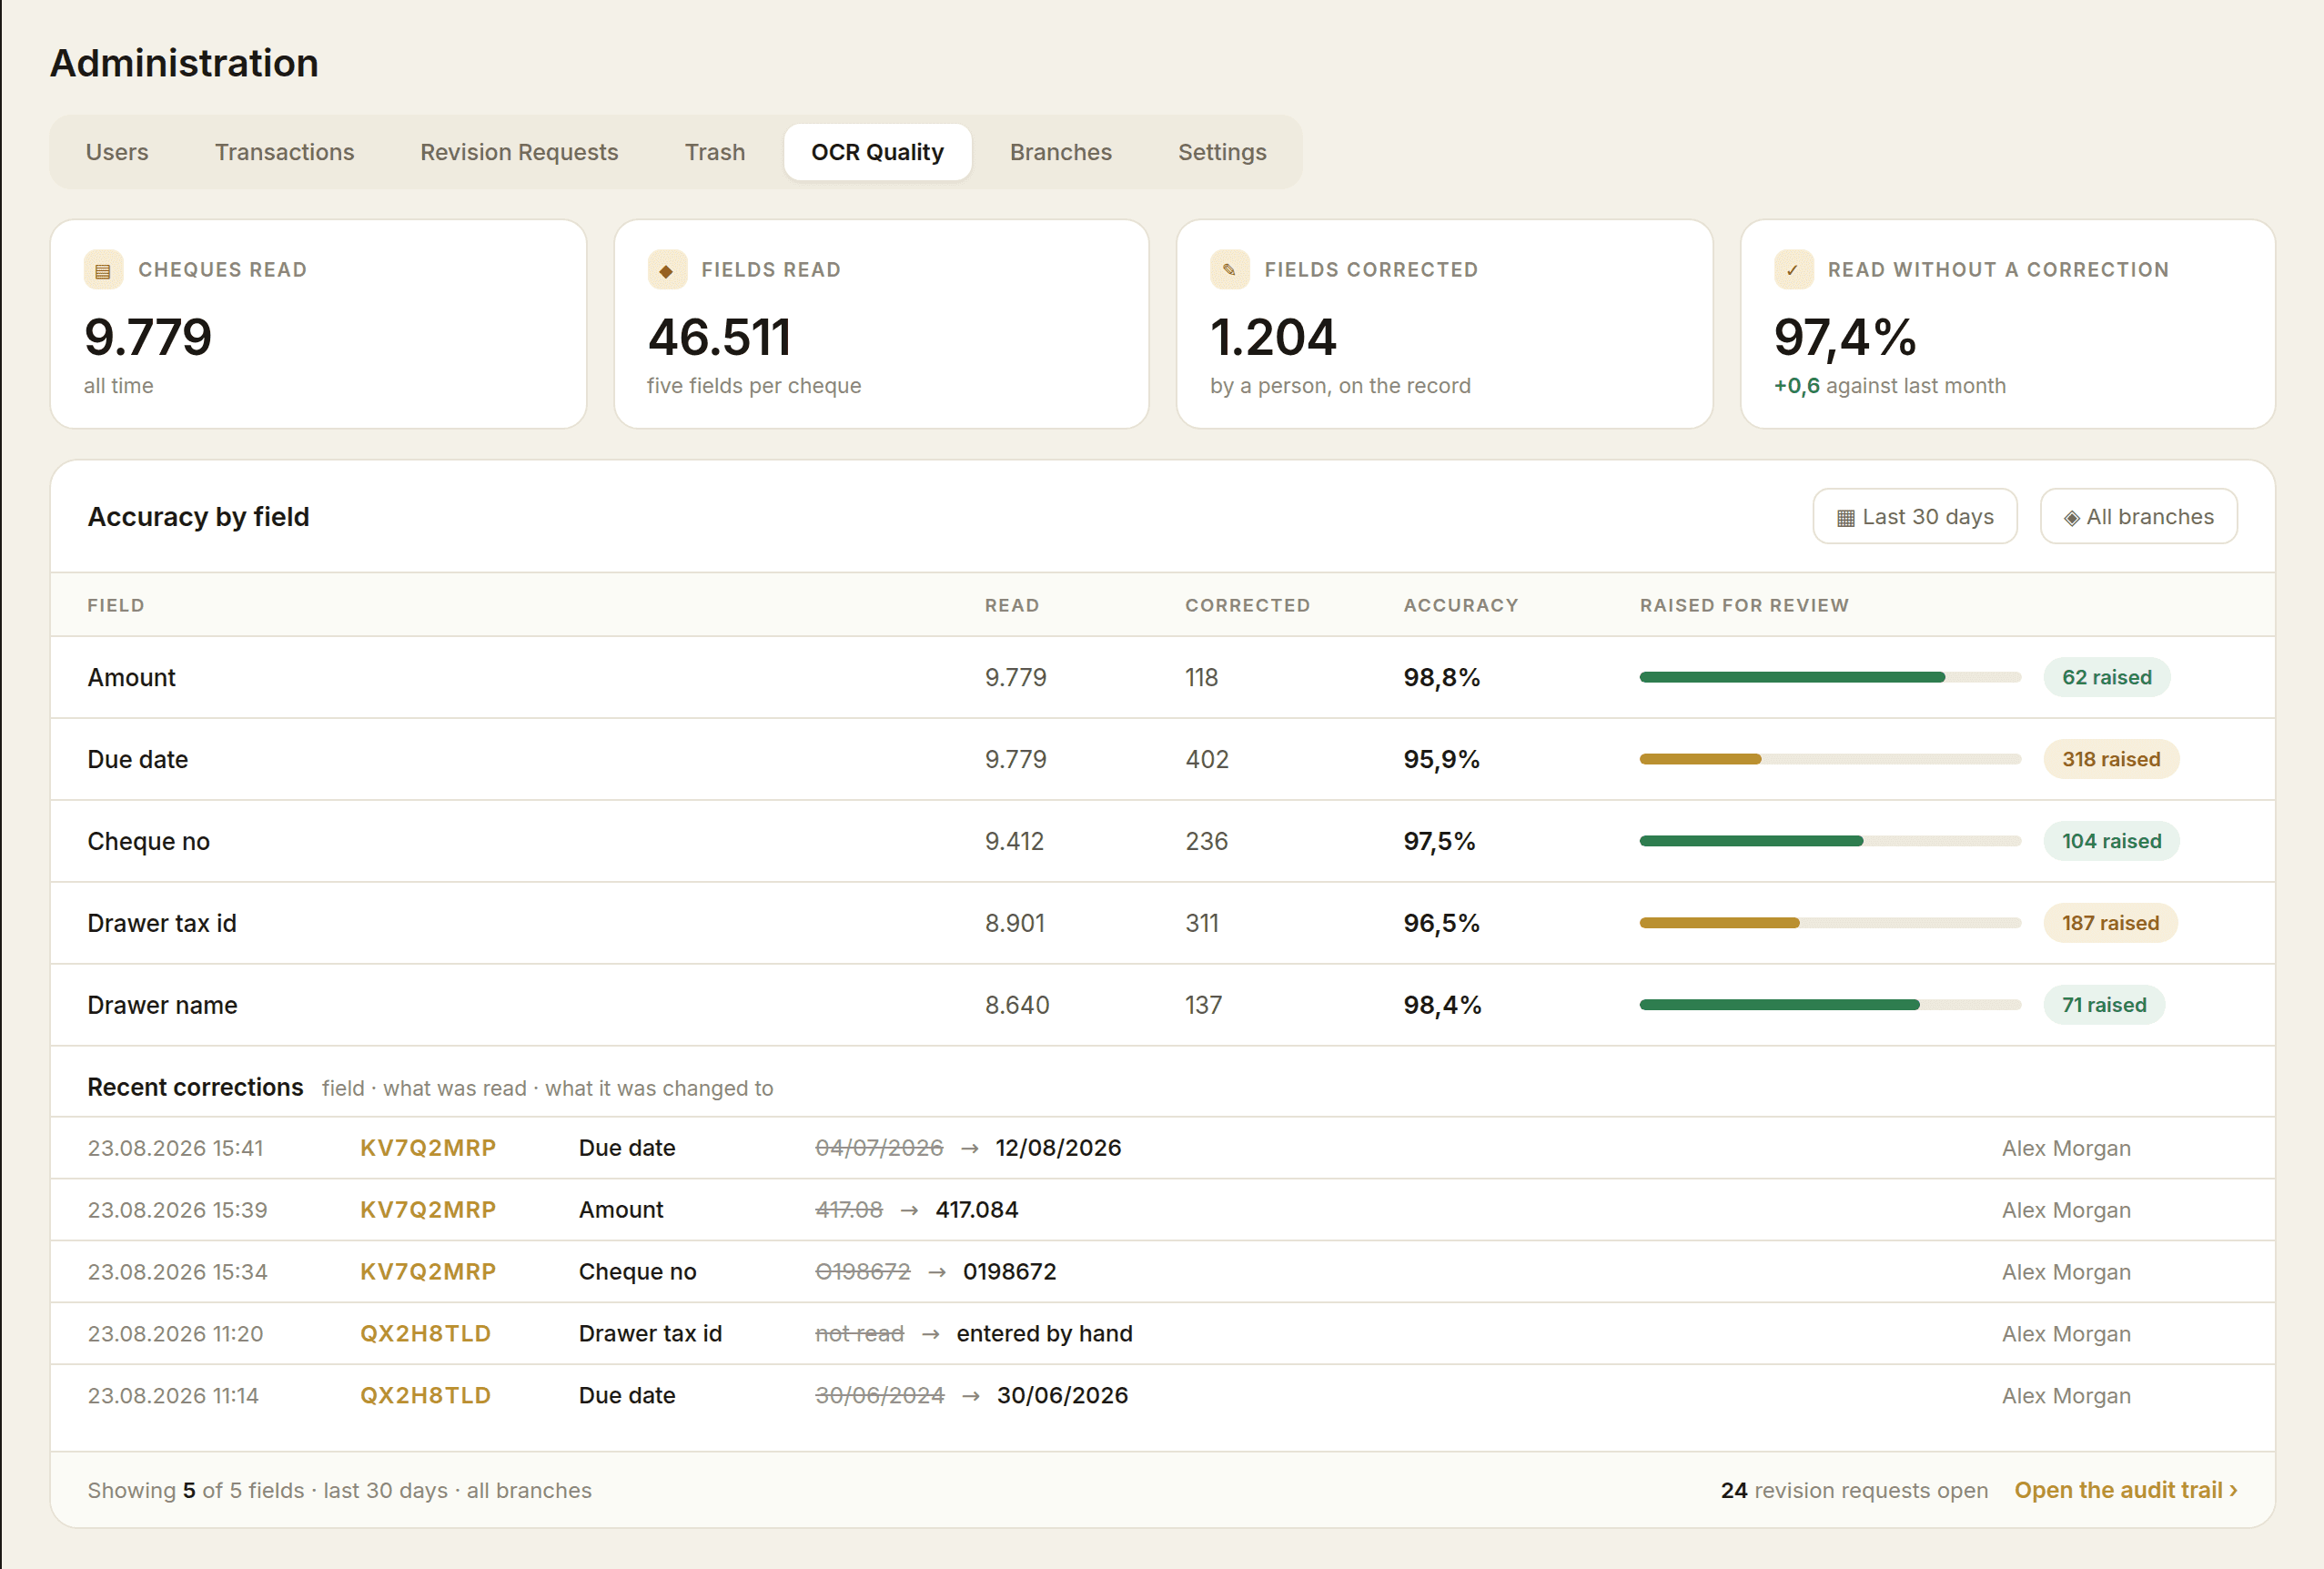
Task: Click the Recent corrections heading
Action: [195, 1088]
